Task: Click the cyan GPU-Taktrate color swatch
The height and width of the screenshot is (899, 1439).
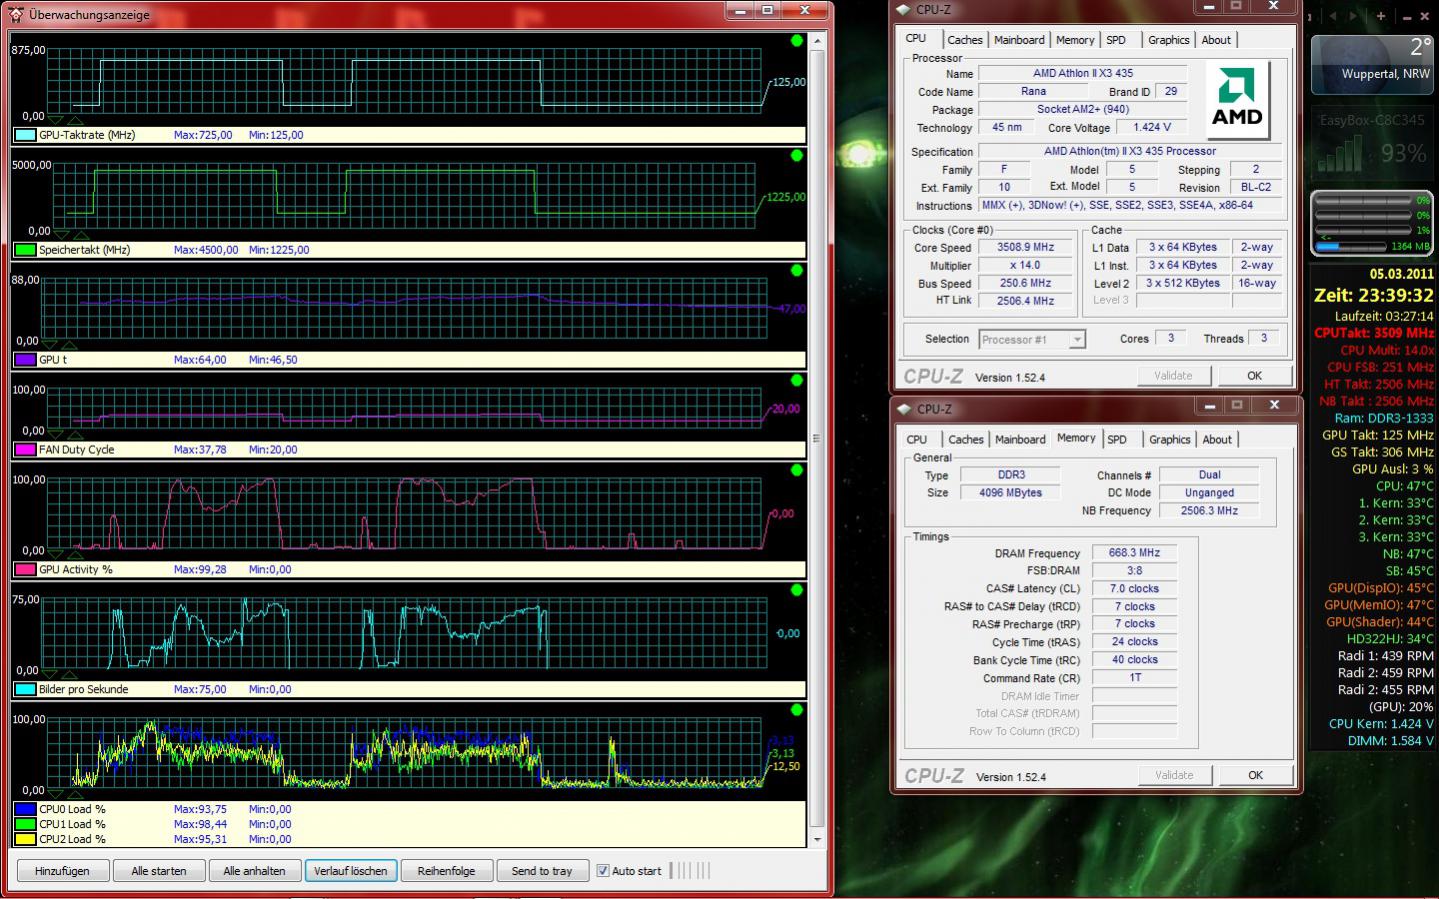Action: [x=25, y=135]
